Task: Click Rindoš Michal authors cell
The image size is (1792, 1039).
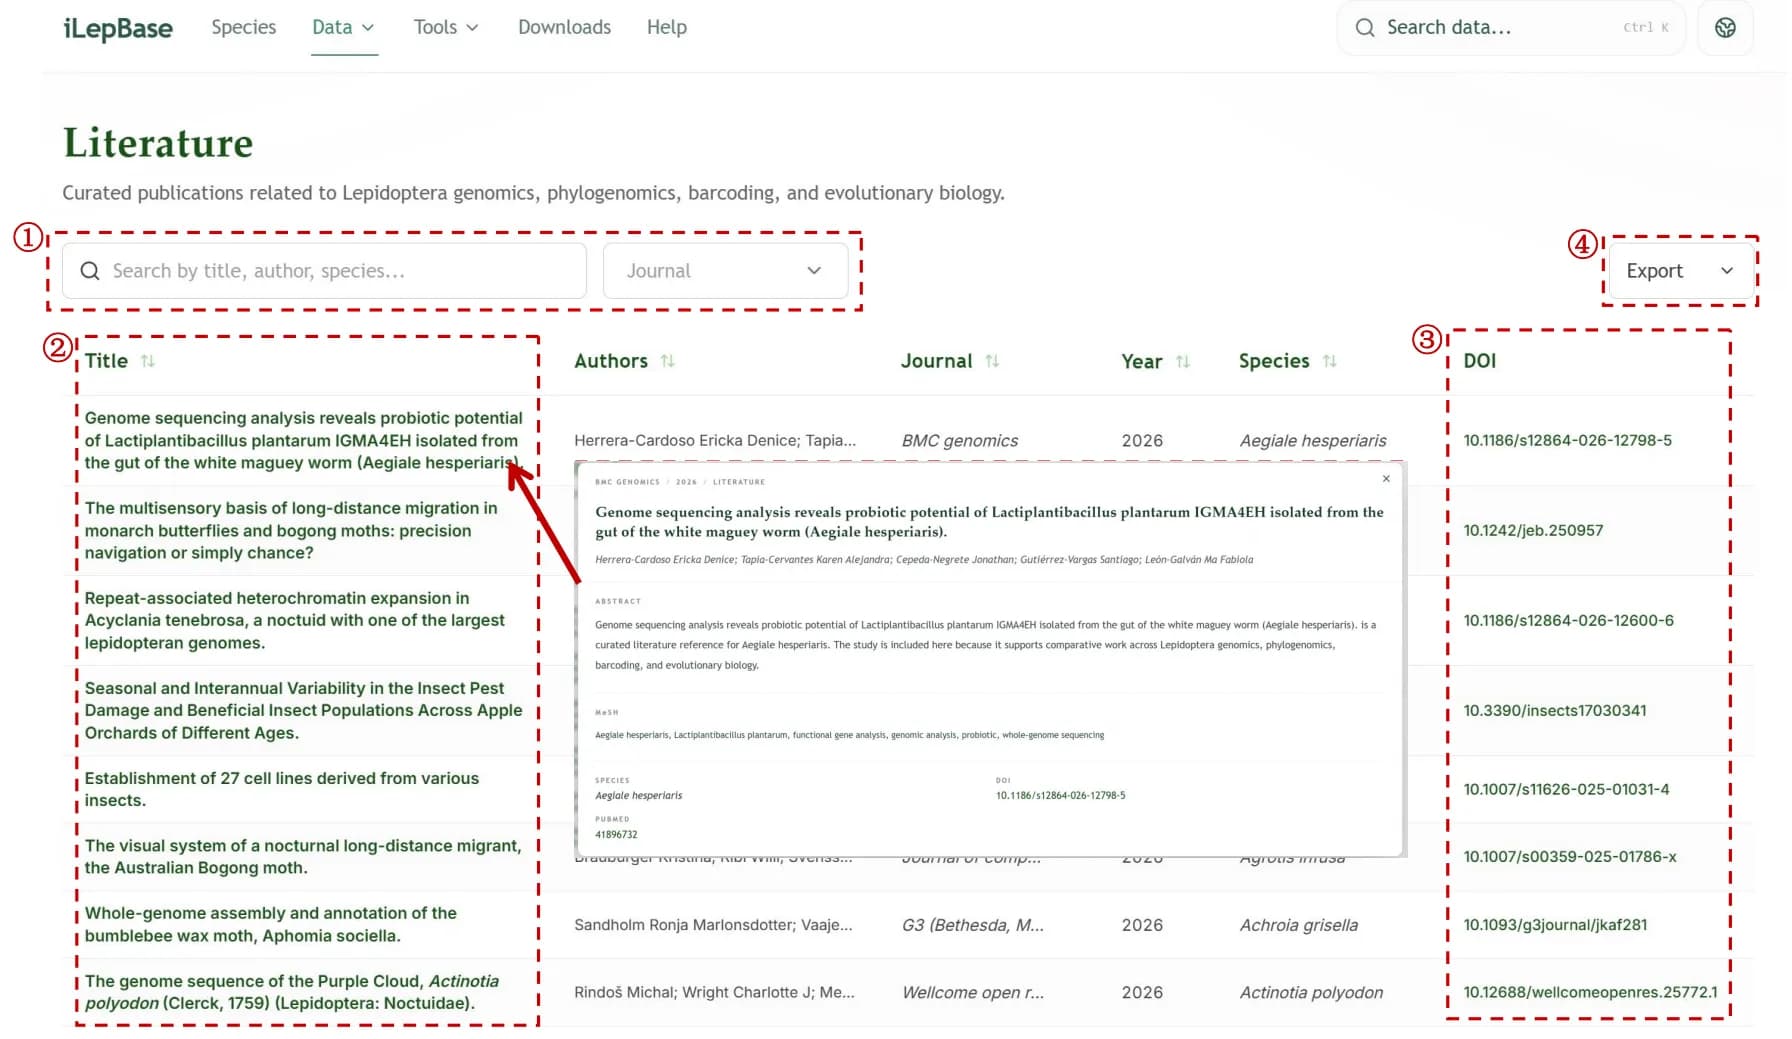Action: [714, 993]
